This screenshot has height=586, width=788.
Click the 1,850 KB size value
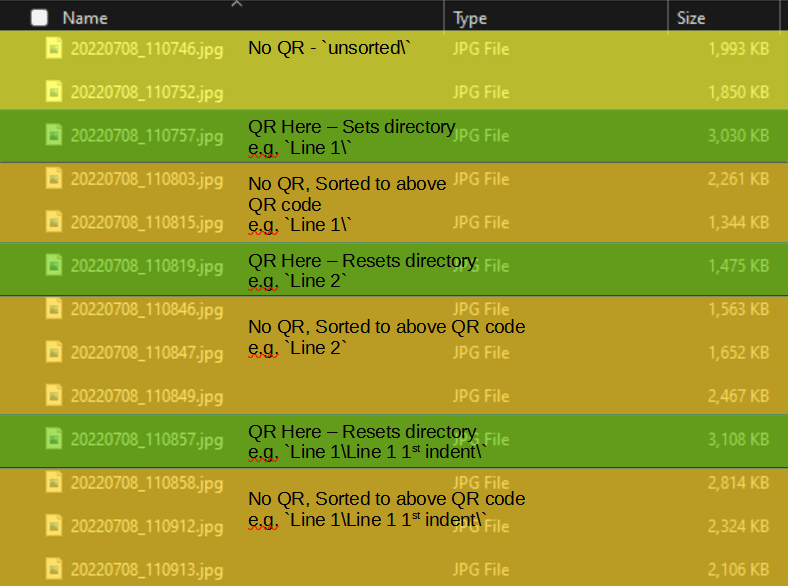pos(738,92)
